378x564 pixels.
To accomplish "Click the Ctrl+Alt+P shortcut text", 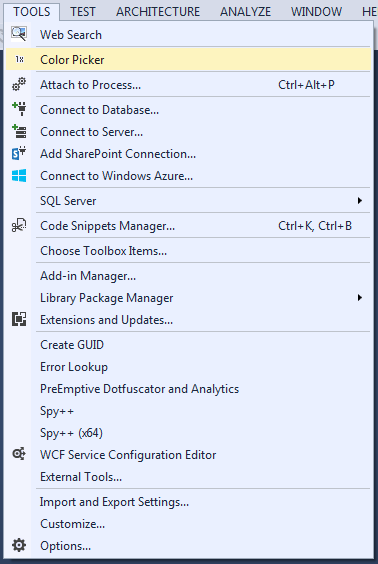I will click(x=306, y=85).
